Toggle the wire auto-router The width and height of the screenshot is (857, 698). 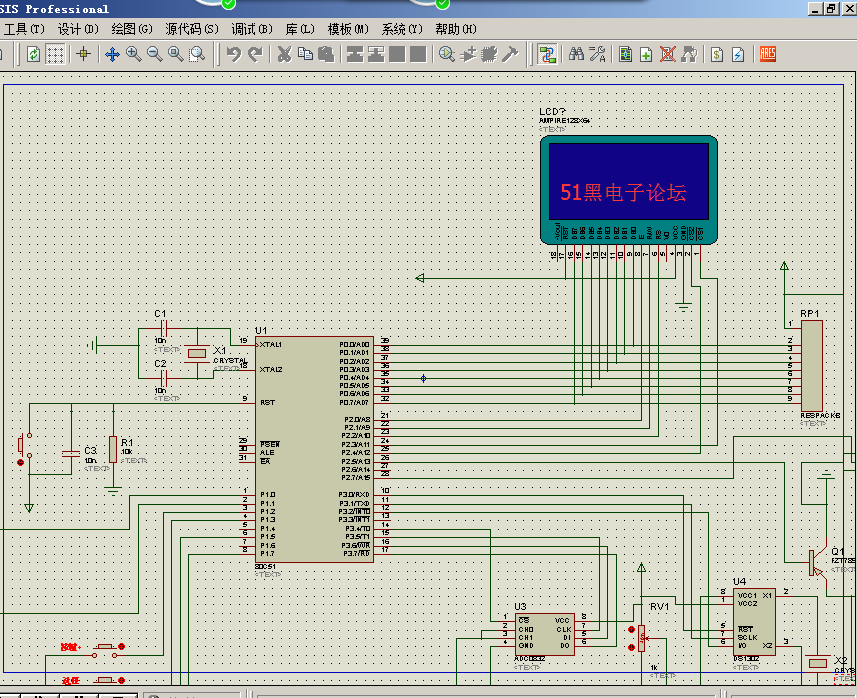coord(547,54)
